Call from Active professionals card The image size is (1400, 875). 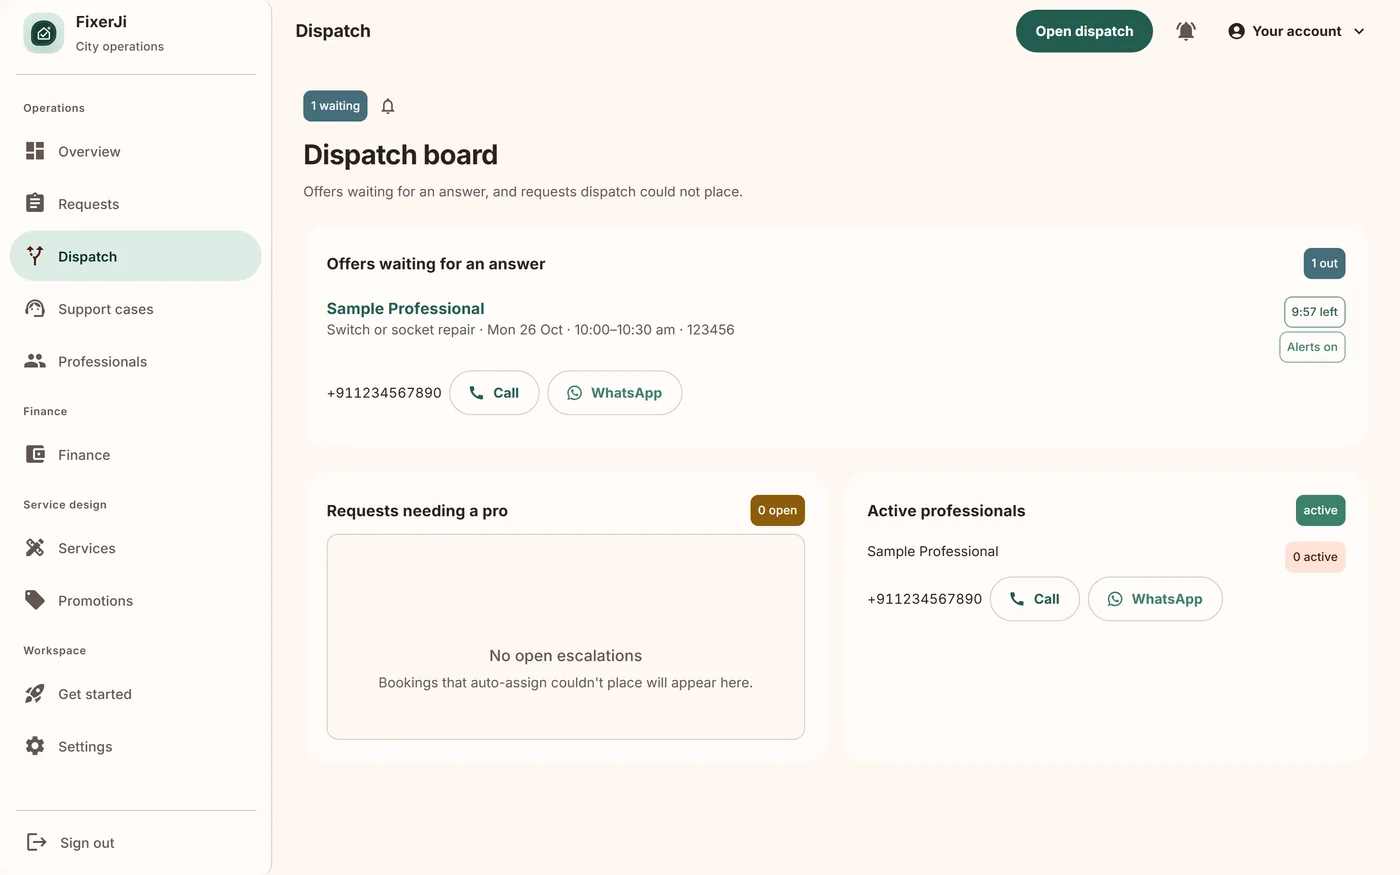click(1034, 599)
